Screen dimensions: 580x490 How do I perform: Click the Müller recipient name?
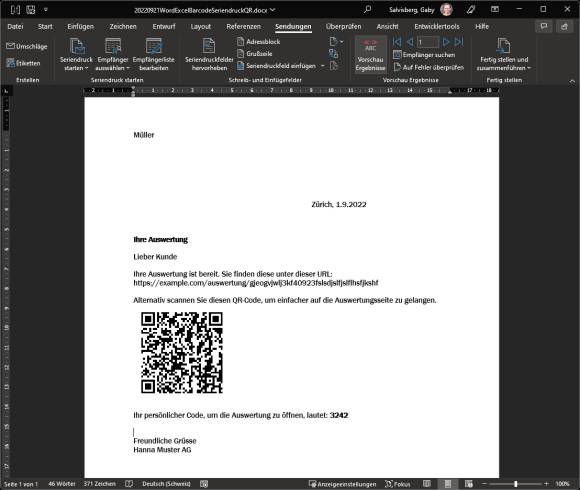coord(144,135)
